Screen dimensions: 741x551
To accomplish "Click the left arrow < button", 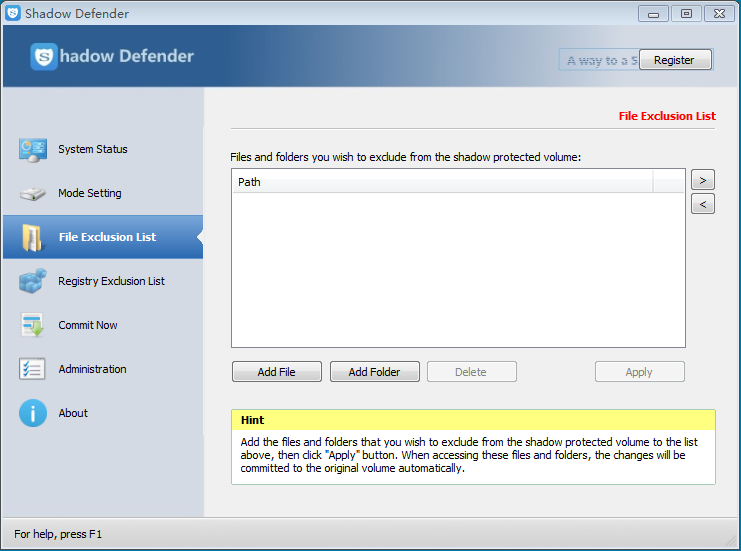I will 702,204.
